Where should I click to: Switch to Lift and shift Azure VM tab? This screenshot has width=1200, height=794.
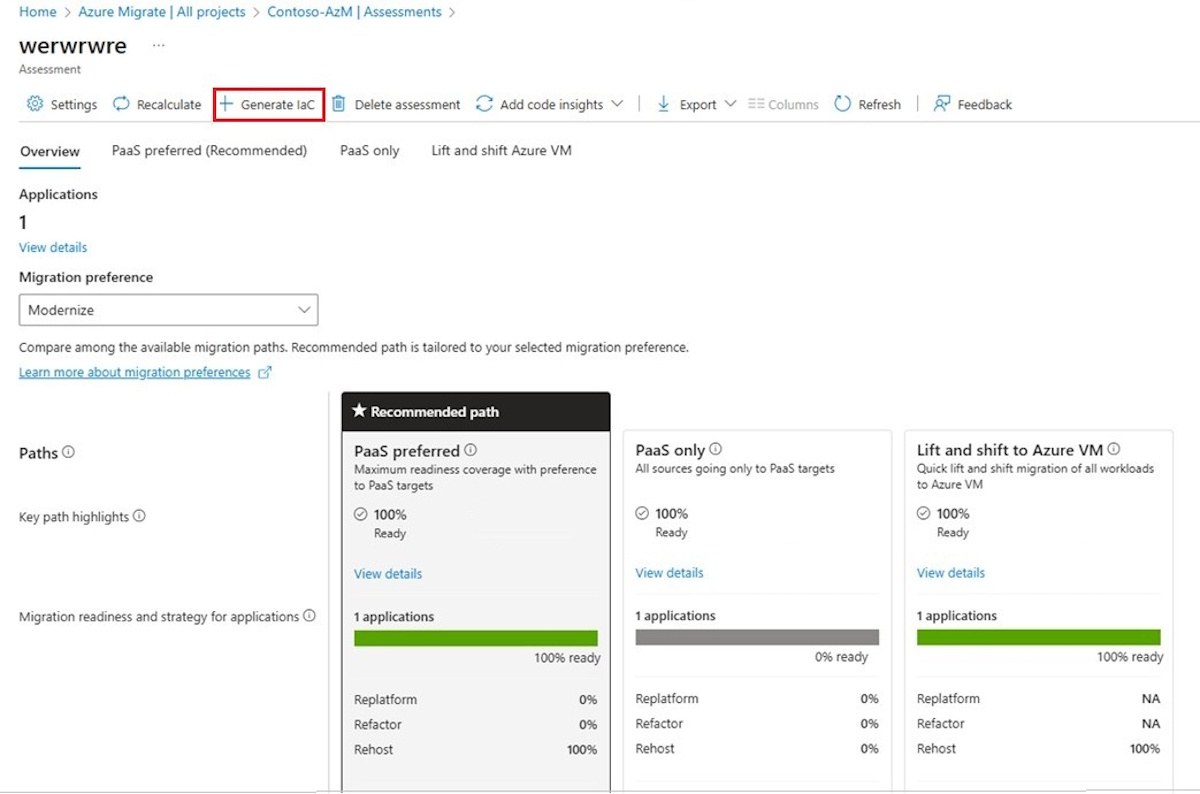click(x=501, y=151)
